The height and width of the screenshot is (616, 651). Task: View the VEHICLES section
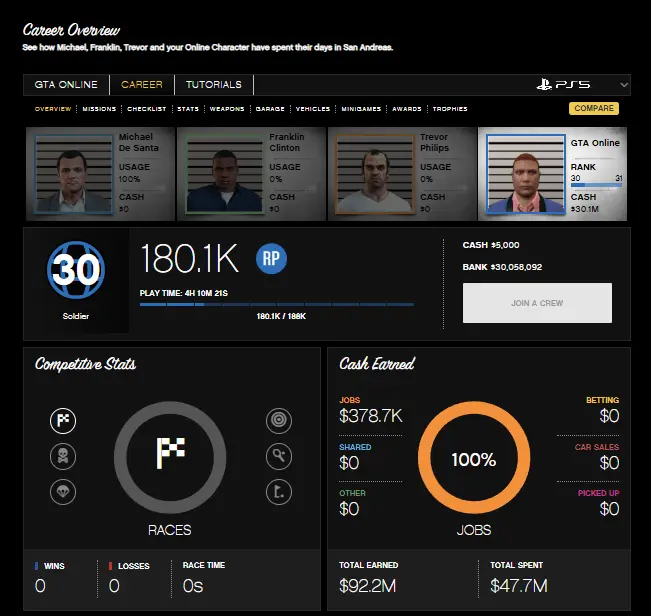click(313, 109)
